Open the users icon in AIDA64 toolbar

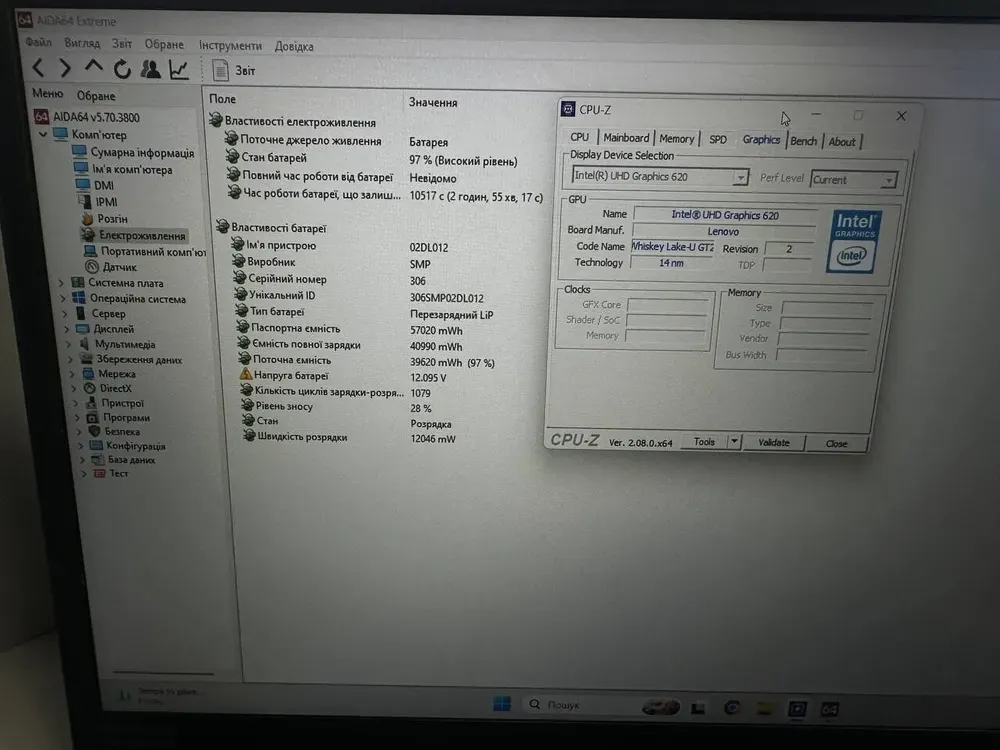[151, 69]
